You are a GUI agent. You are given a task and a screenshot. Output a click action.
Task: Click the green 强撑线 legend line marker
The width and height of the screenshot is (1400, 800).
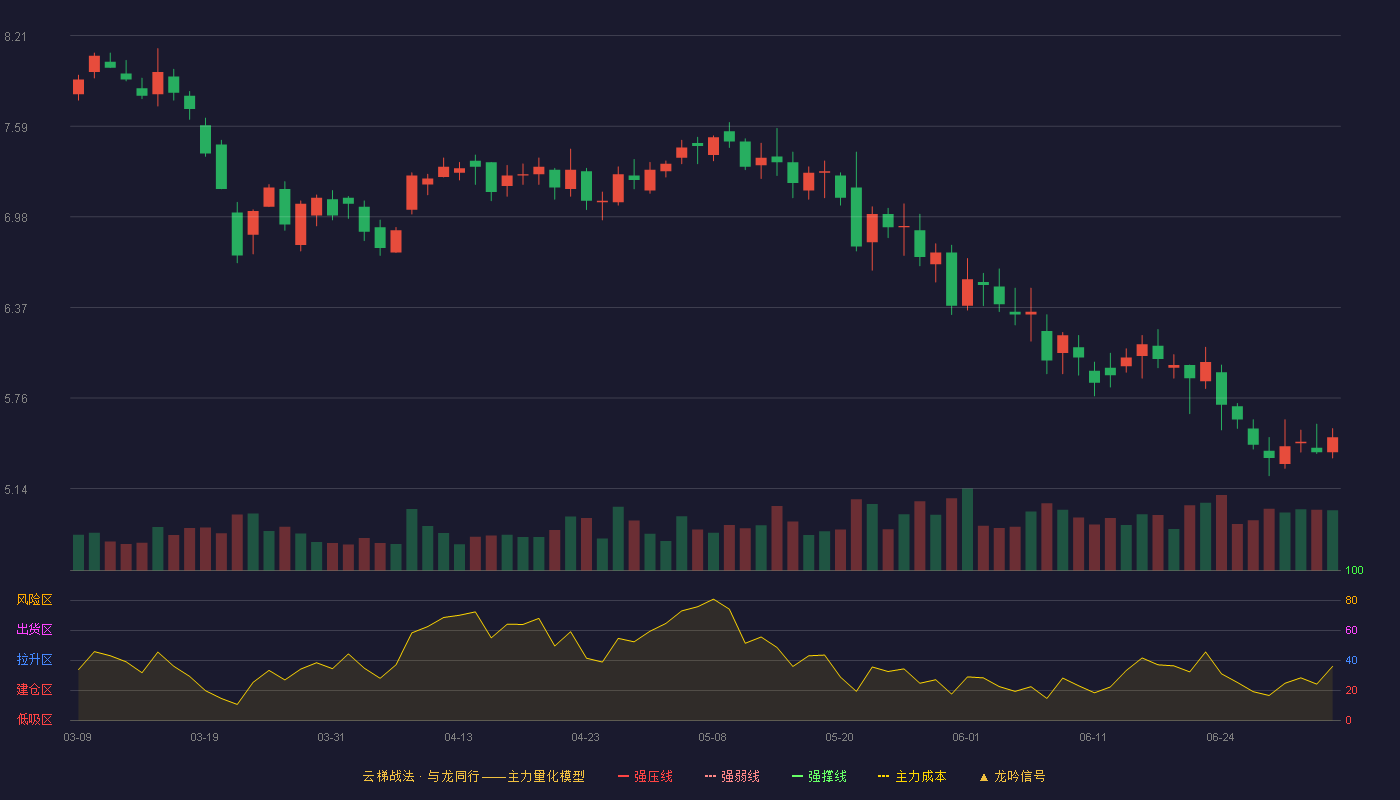[x=797, y=776]
